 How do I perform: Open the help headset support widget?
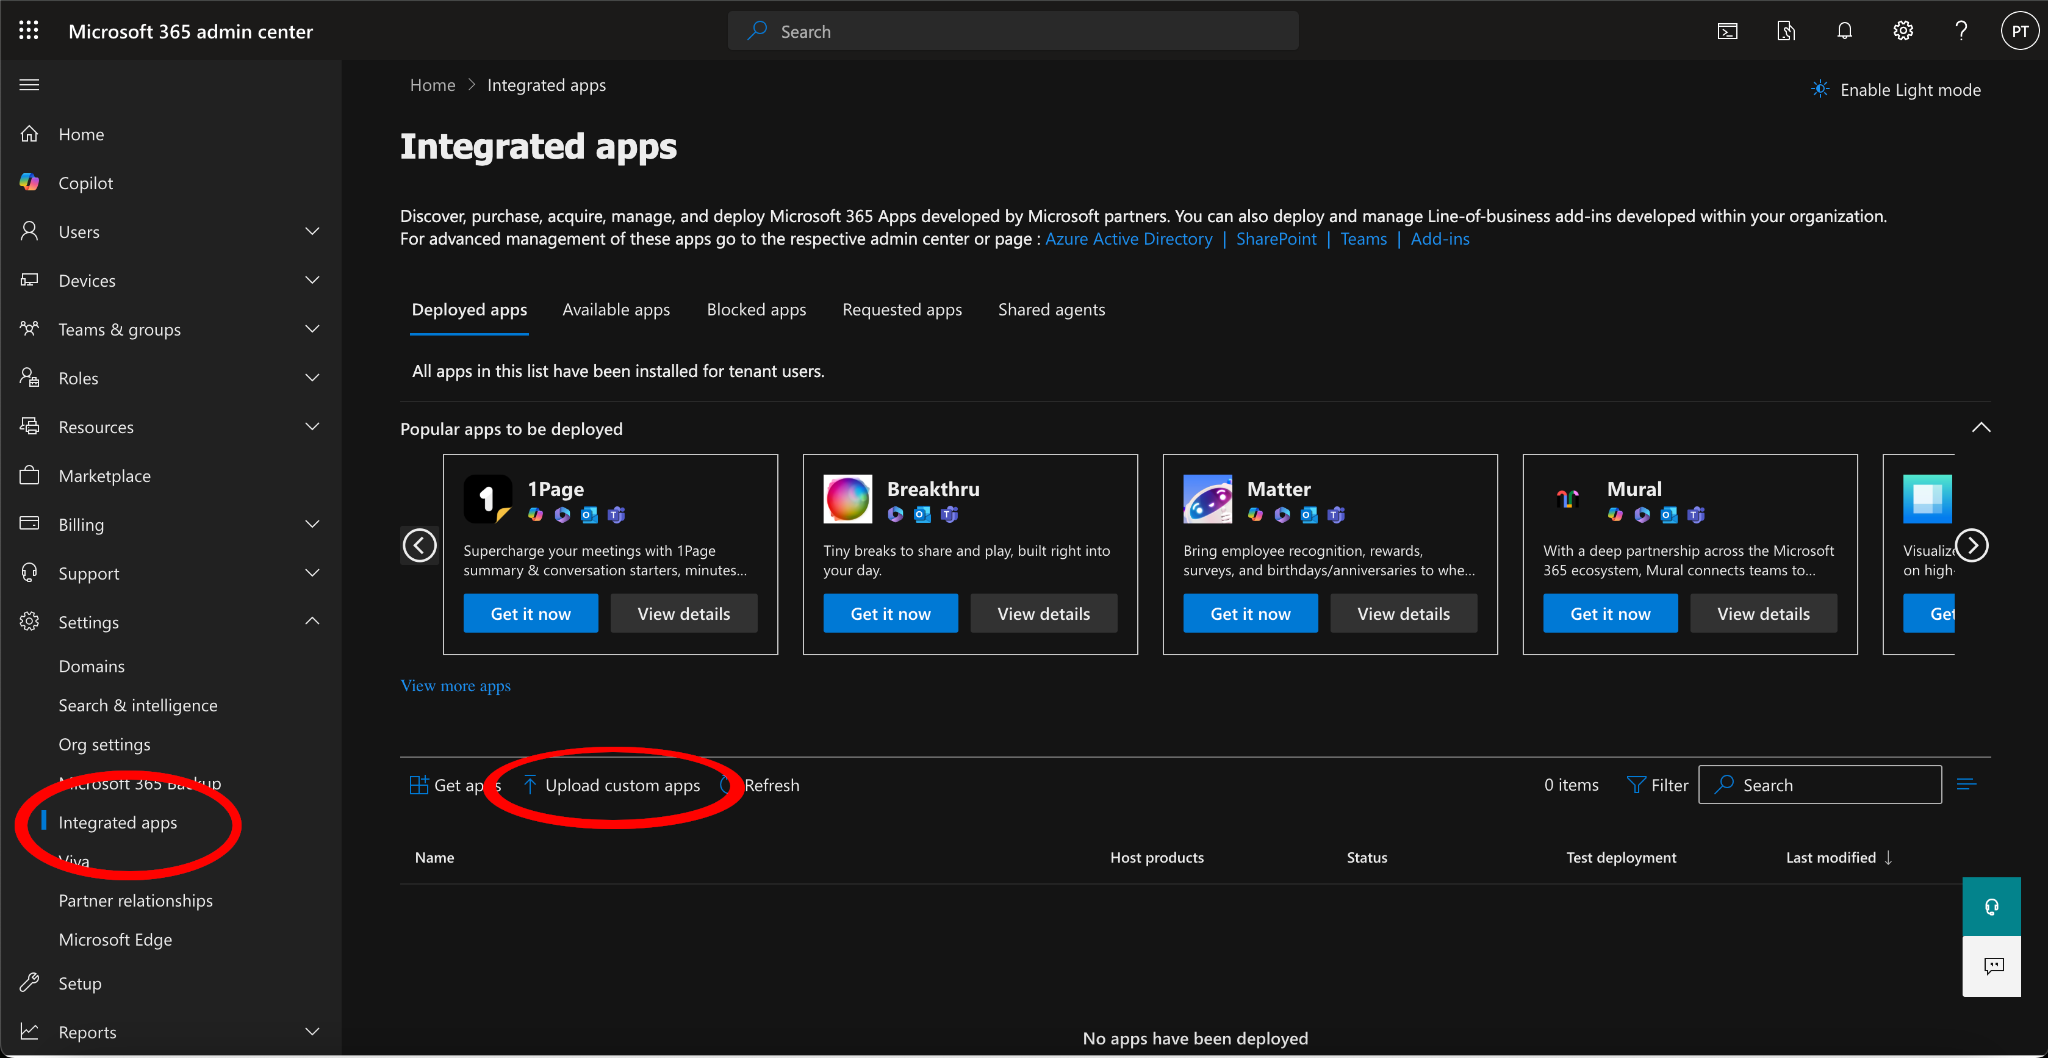(x=1992, y=907)
